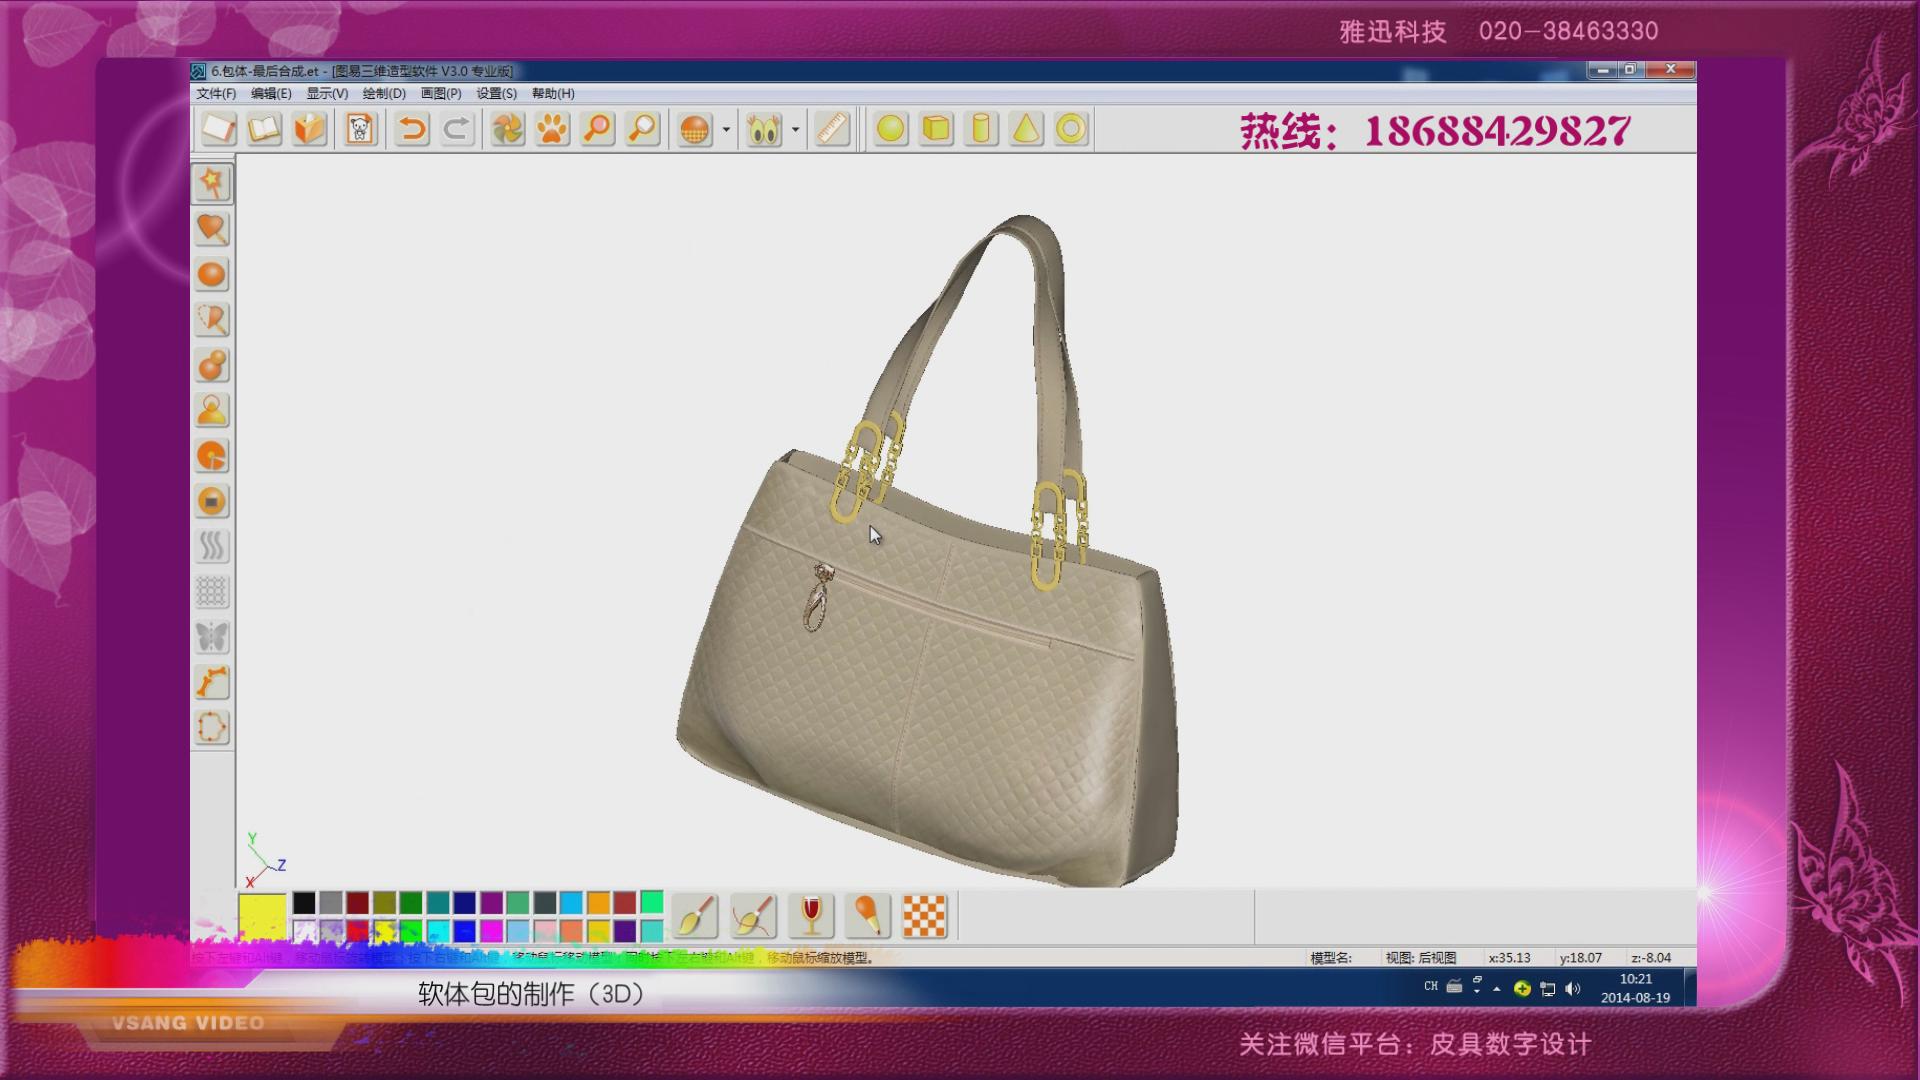Open the 设置(S) menu
Image resolution: width=1920 pixels, height=1080 pixels.
click(x=497, y=93)
